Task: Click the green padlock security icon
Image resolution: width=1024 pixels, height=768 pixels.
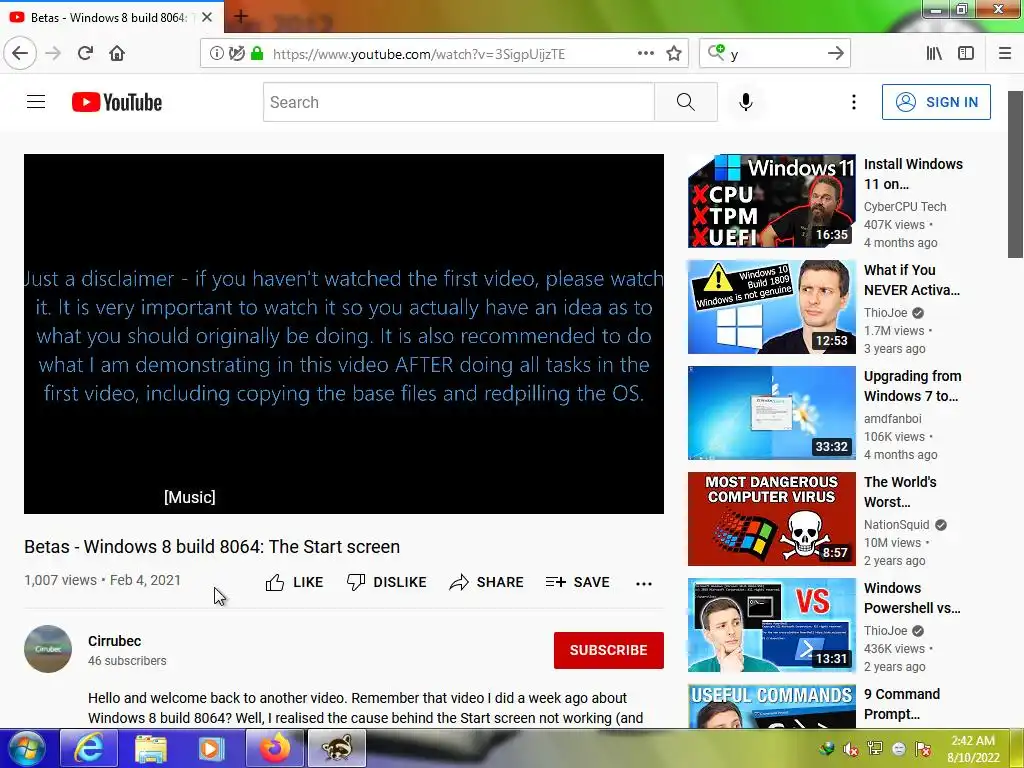Action: (x=257, y=54)
